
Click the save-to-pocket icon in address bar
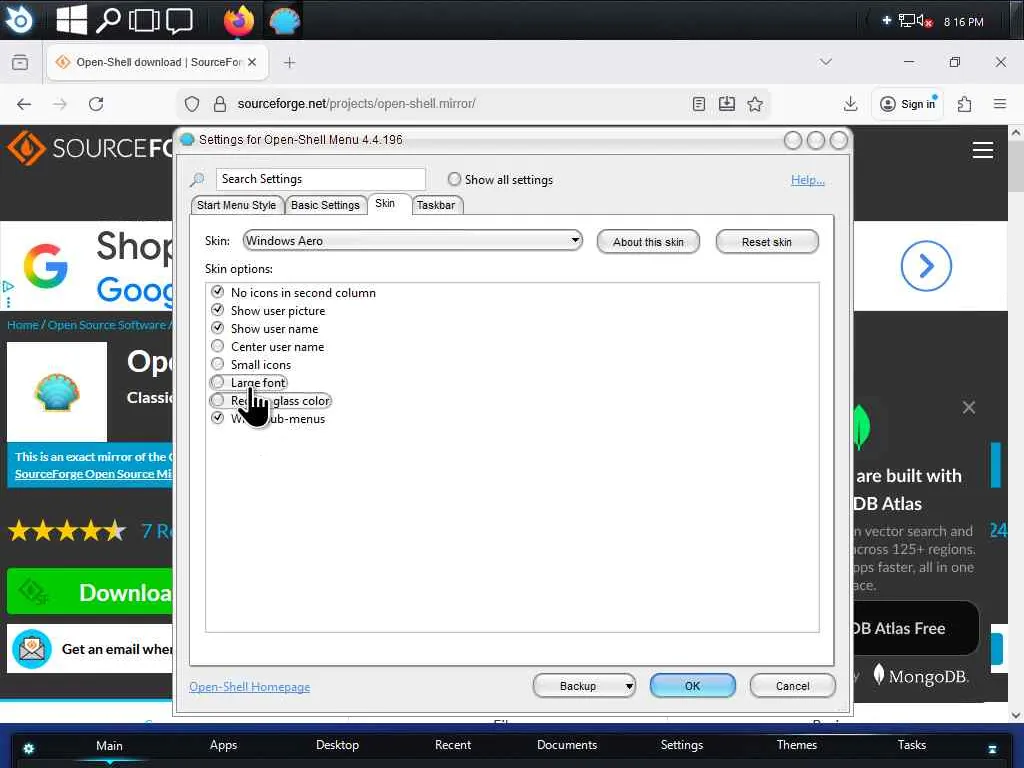tap(727, 104)
